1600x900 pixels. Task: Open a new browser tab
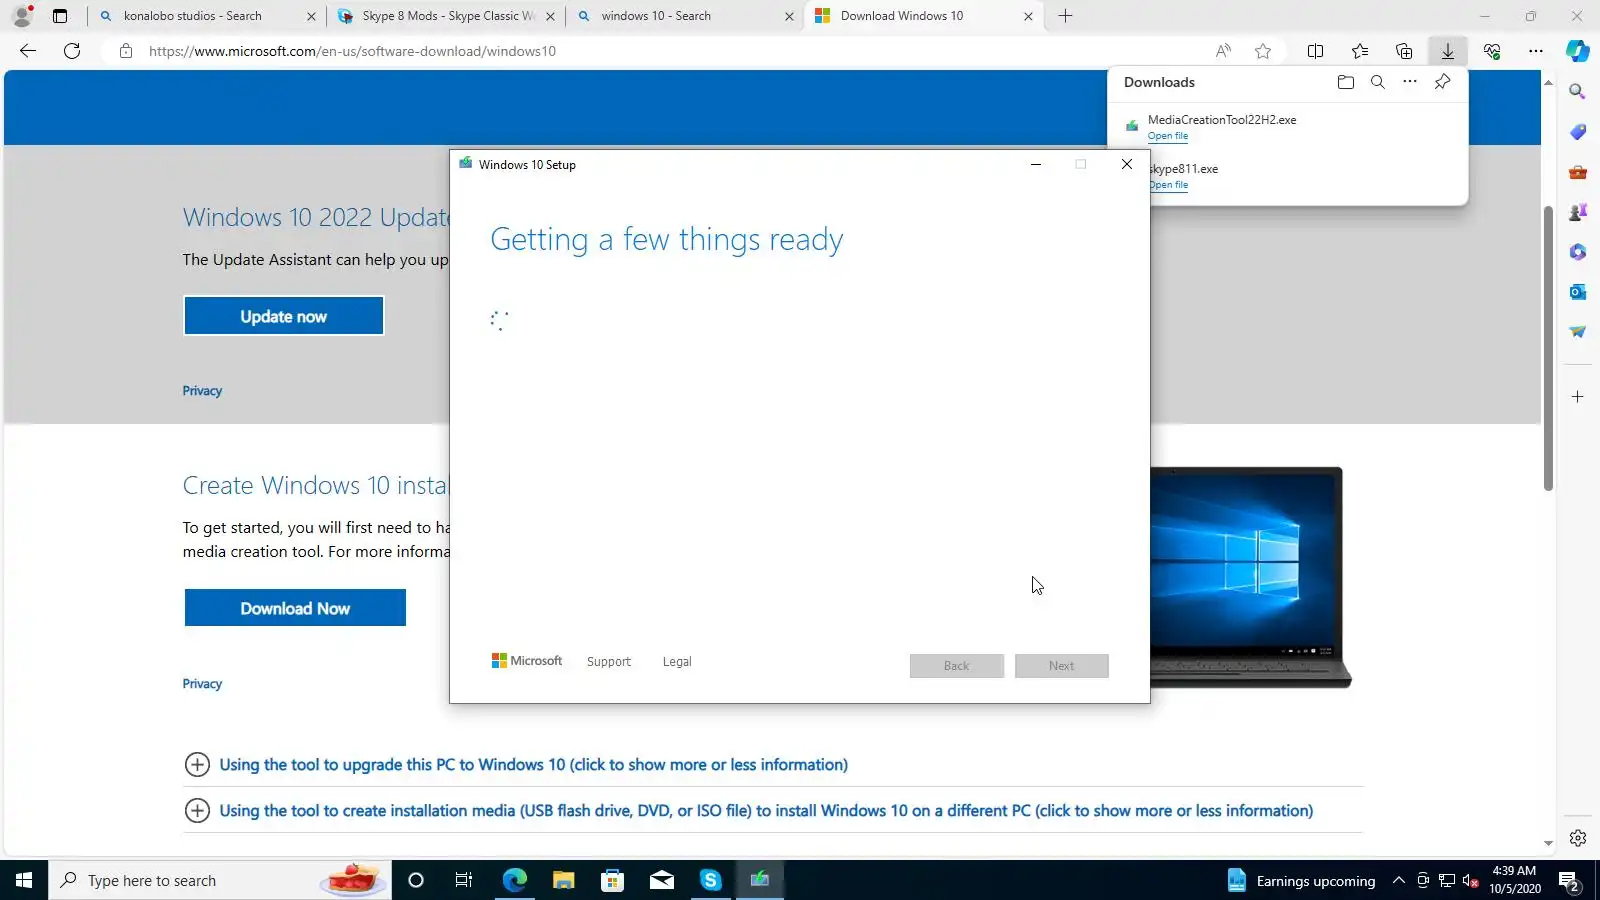[x=1066, y=16]
